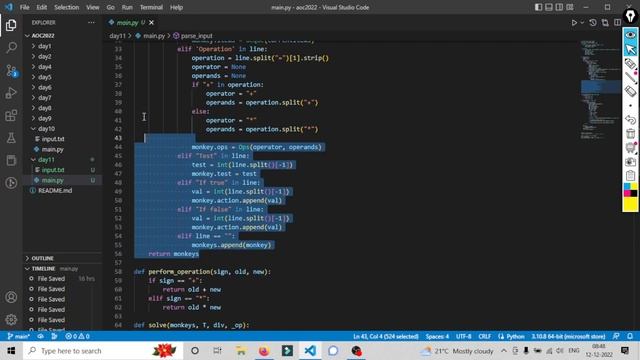Open the timeline history editor icon
The image size is (640, 360).
pos(593,23)
